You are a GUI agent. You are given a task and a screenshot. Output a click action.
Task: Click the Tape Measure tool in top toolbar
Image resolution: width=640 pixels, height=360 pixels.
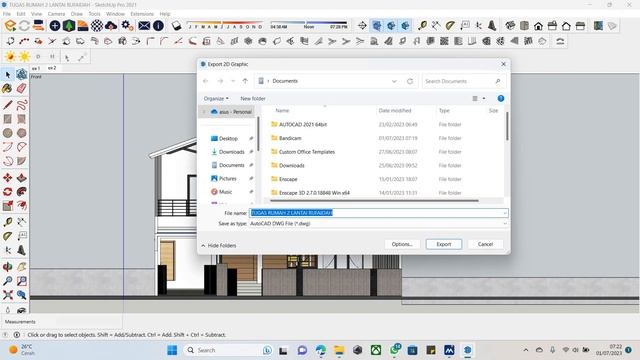click(422, 26)
